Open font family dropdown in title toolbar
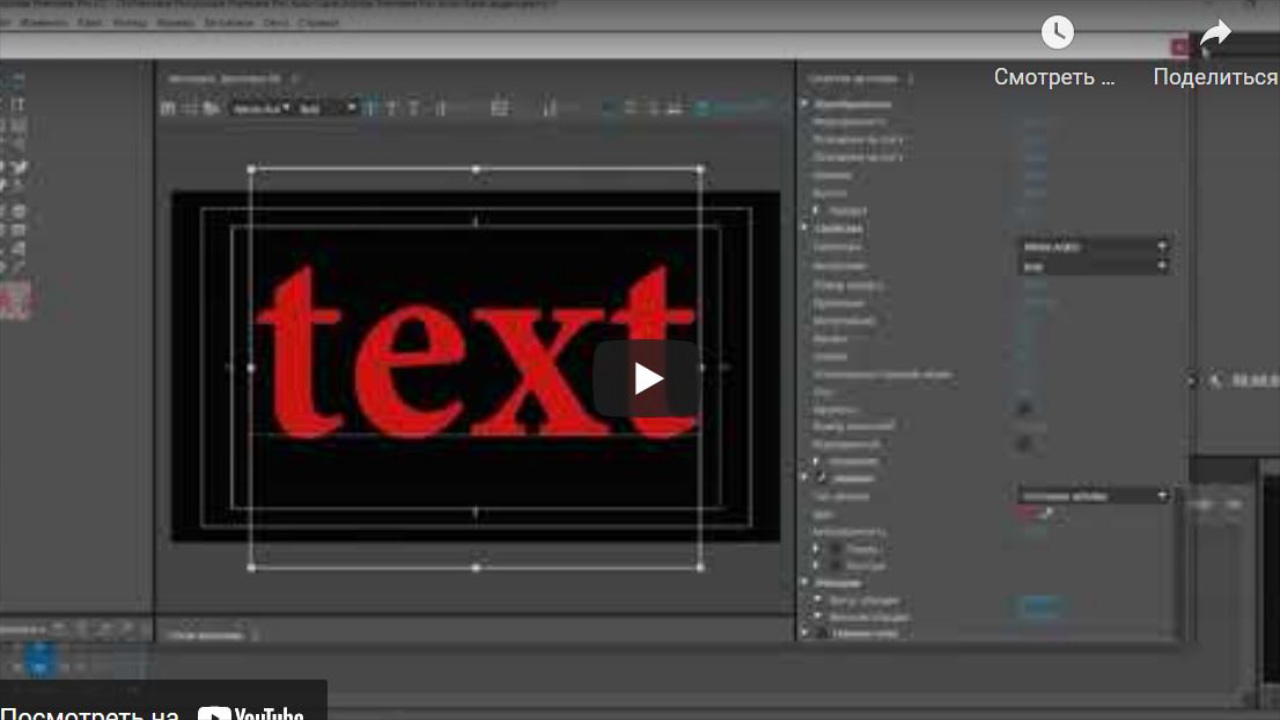 (262, 108)
